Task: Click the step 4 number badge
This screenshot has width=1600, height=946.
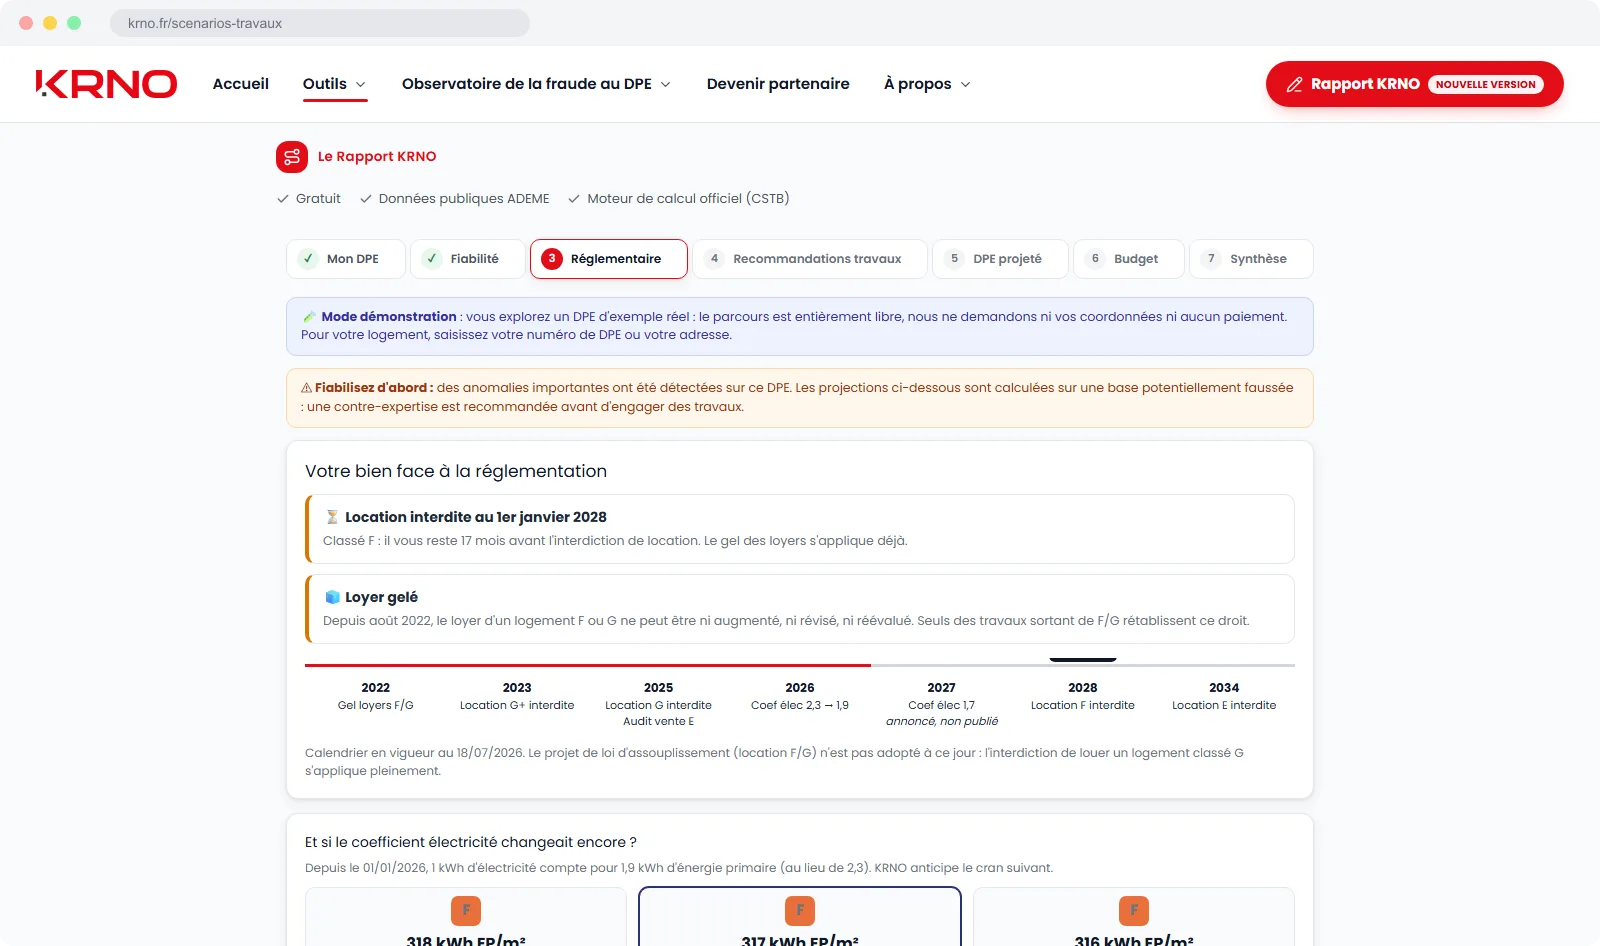Action: click(714, 259)
